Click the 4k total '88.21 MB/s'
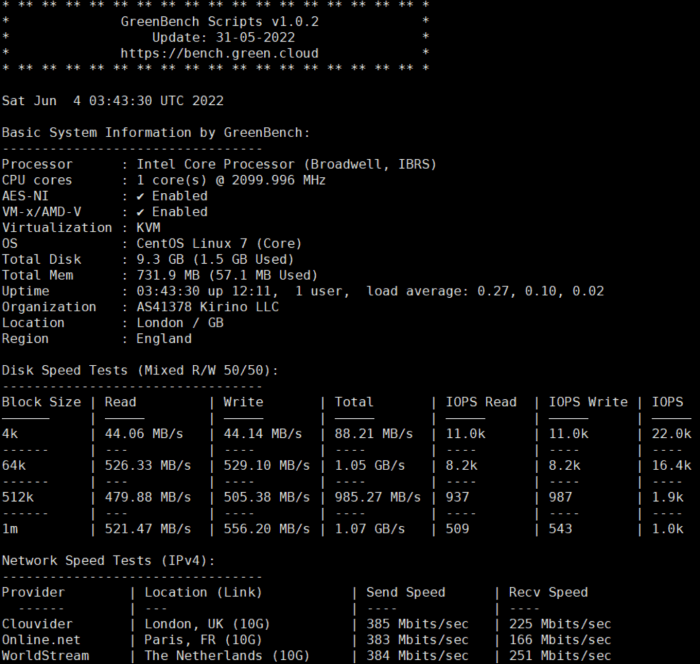This screenshot has width=700, height=664. [x=374, y=434]
